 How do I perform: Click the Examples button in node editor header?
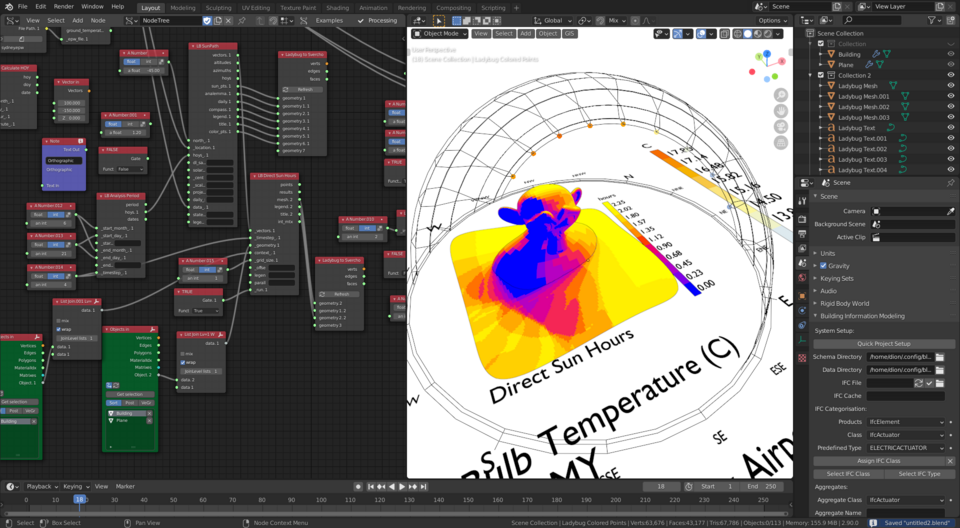[x=329, y=20]
